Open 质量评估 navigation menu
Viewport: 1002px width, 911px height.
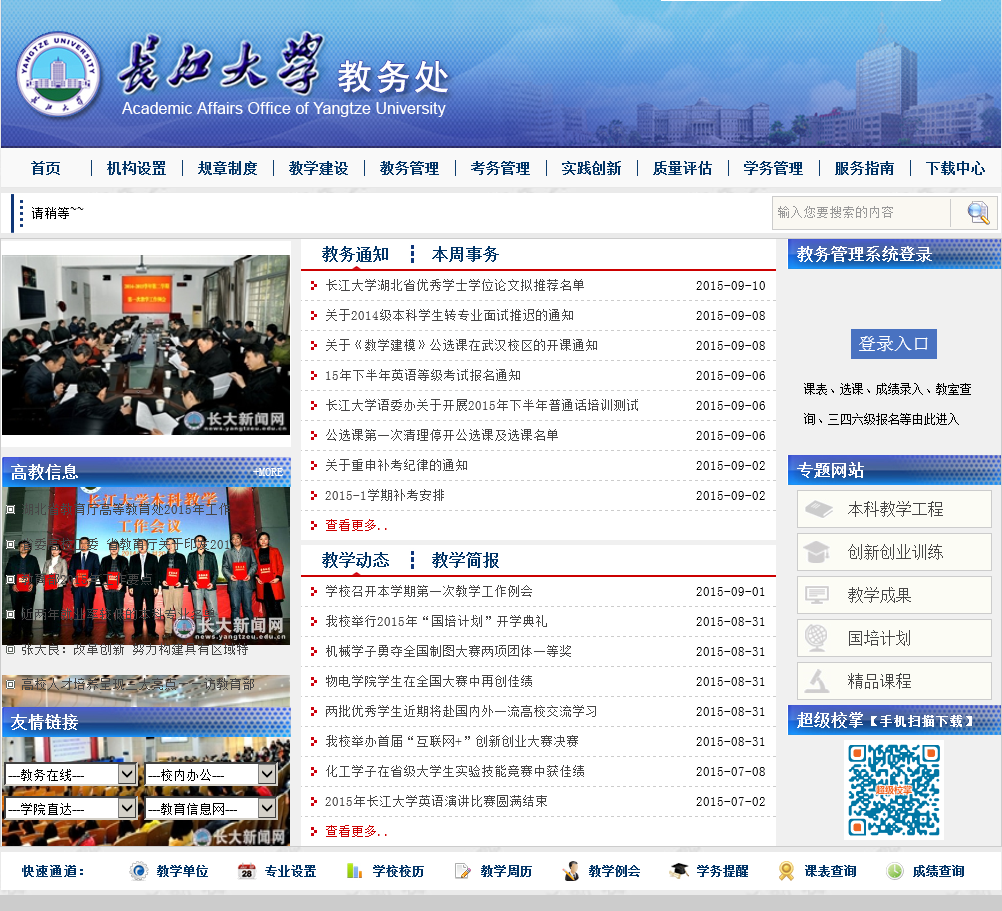point(682,168)
